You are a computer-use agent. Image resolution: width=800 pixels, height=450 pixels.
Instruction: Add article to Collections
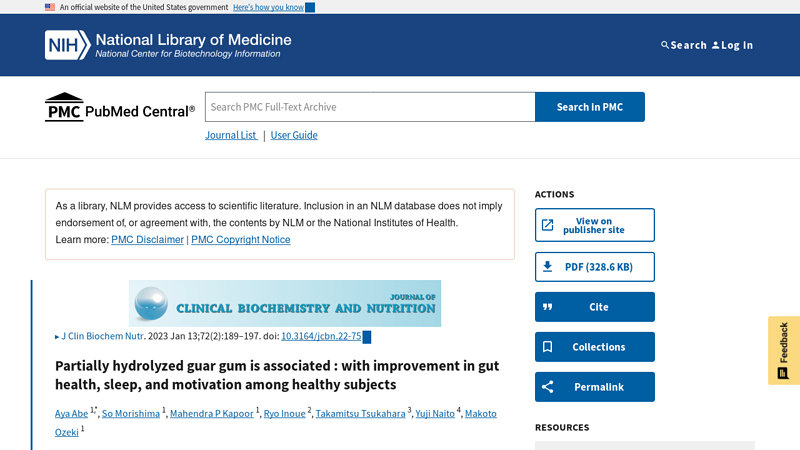pos(594,347)
